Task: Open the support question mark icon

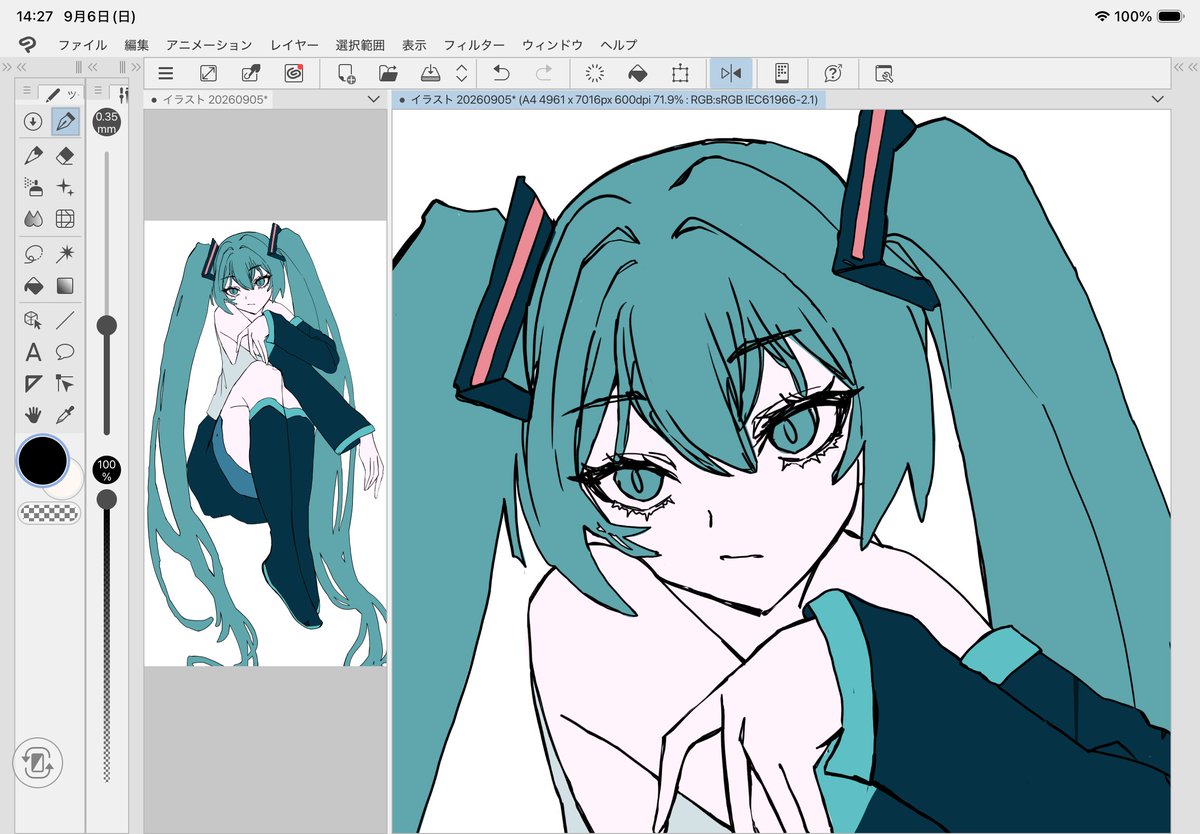Action: (833, 73)
